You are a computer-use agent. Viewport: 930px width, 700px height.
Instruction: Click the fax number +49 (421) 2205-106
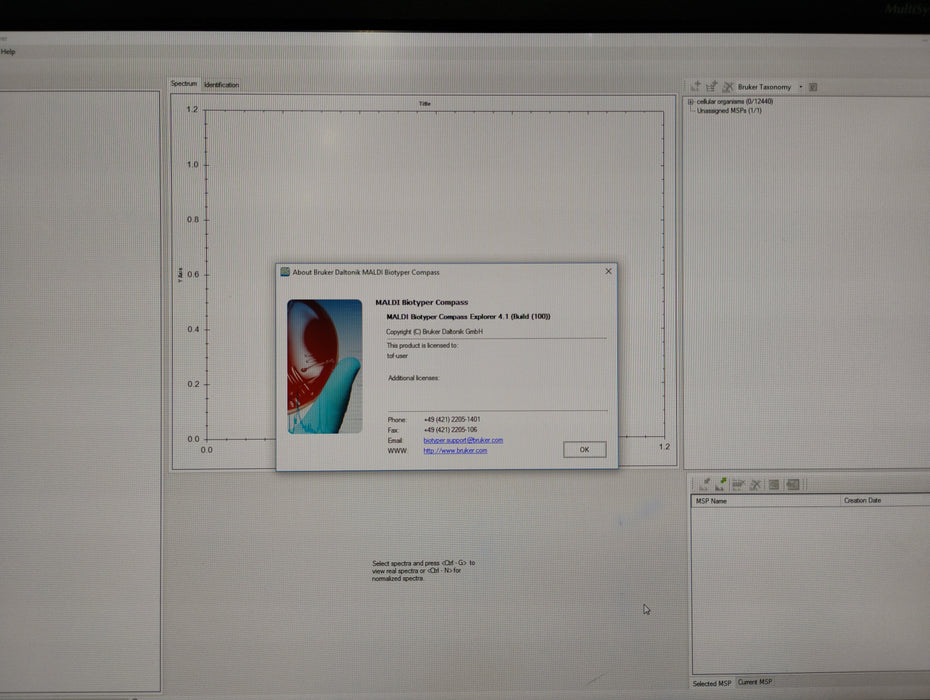pos(450,430)
